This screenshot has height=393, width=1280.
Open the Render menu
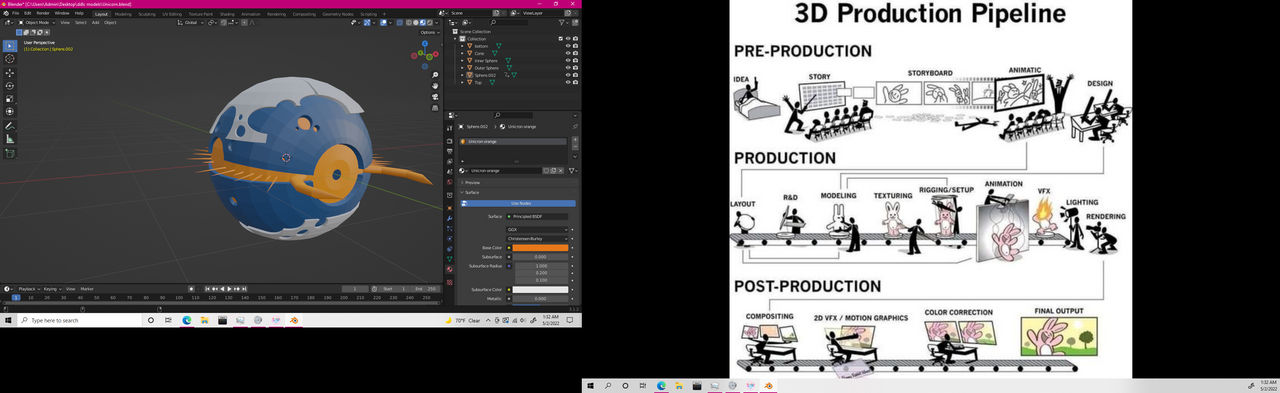point(43,13)
